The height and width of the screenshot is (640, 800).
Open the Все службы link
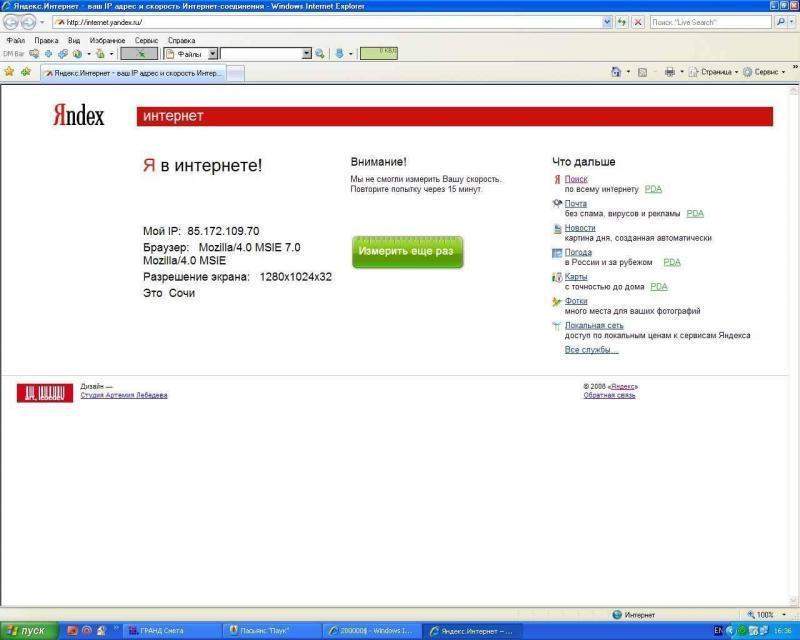tap(591, 350)
